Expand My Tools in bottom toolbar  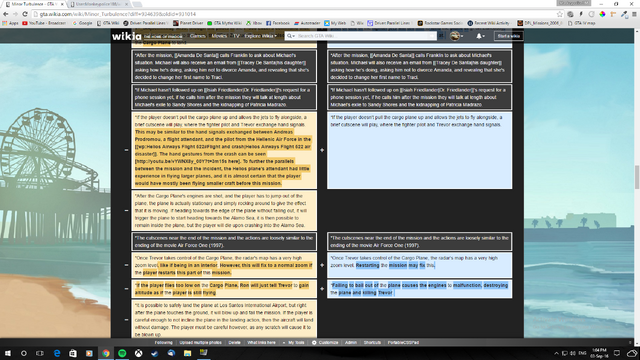294,342
